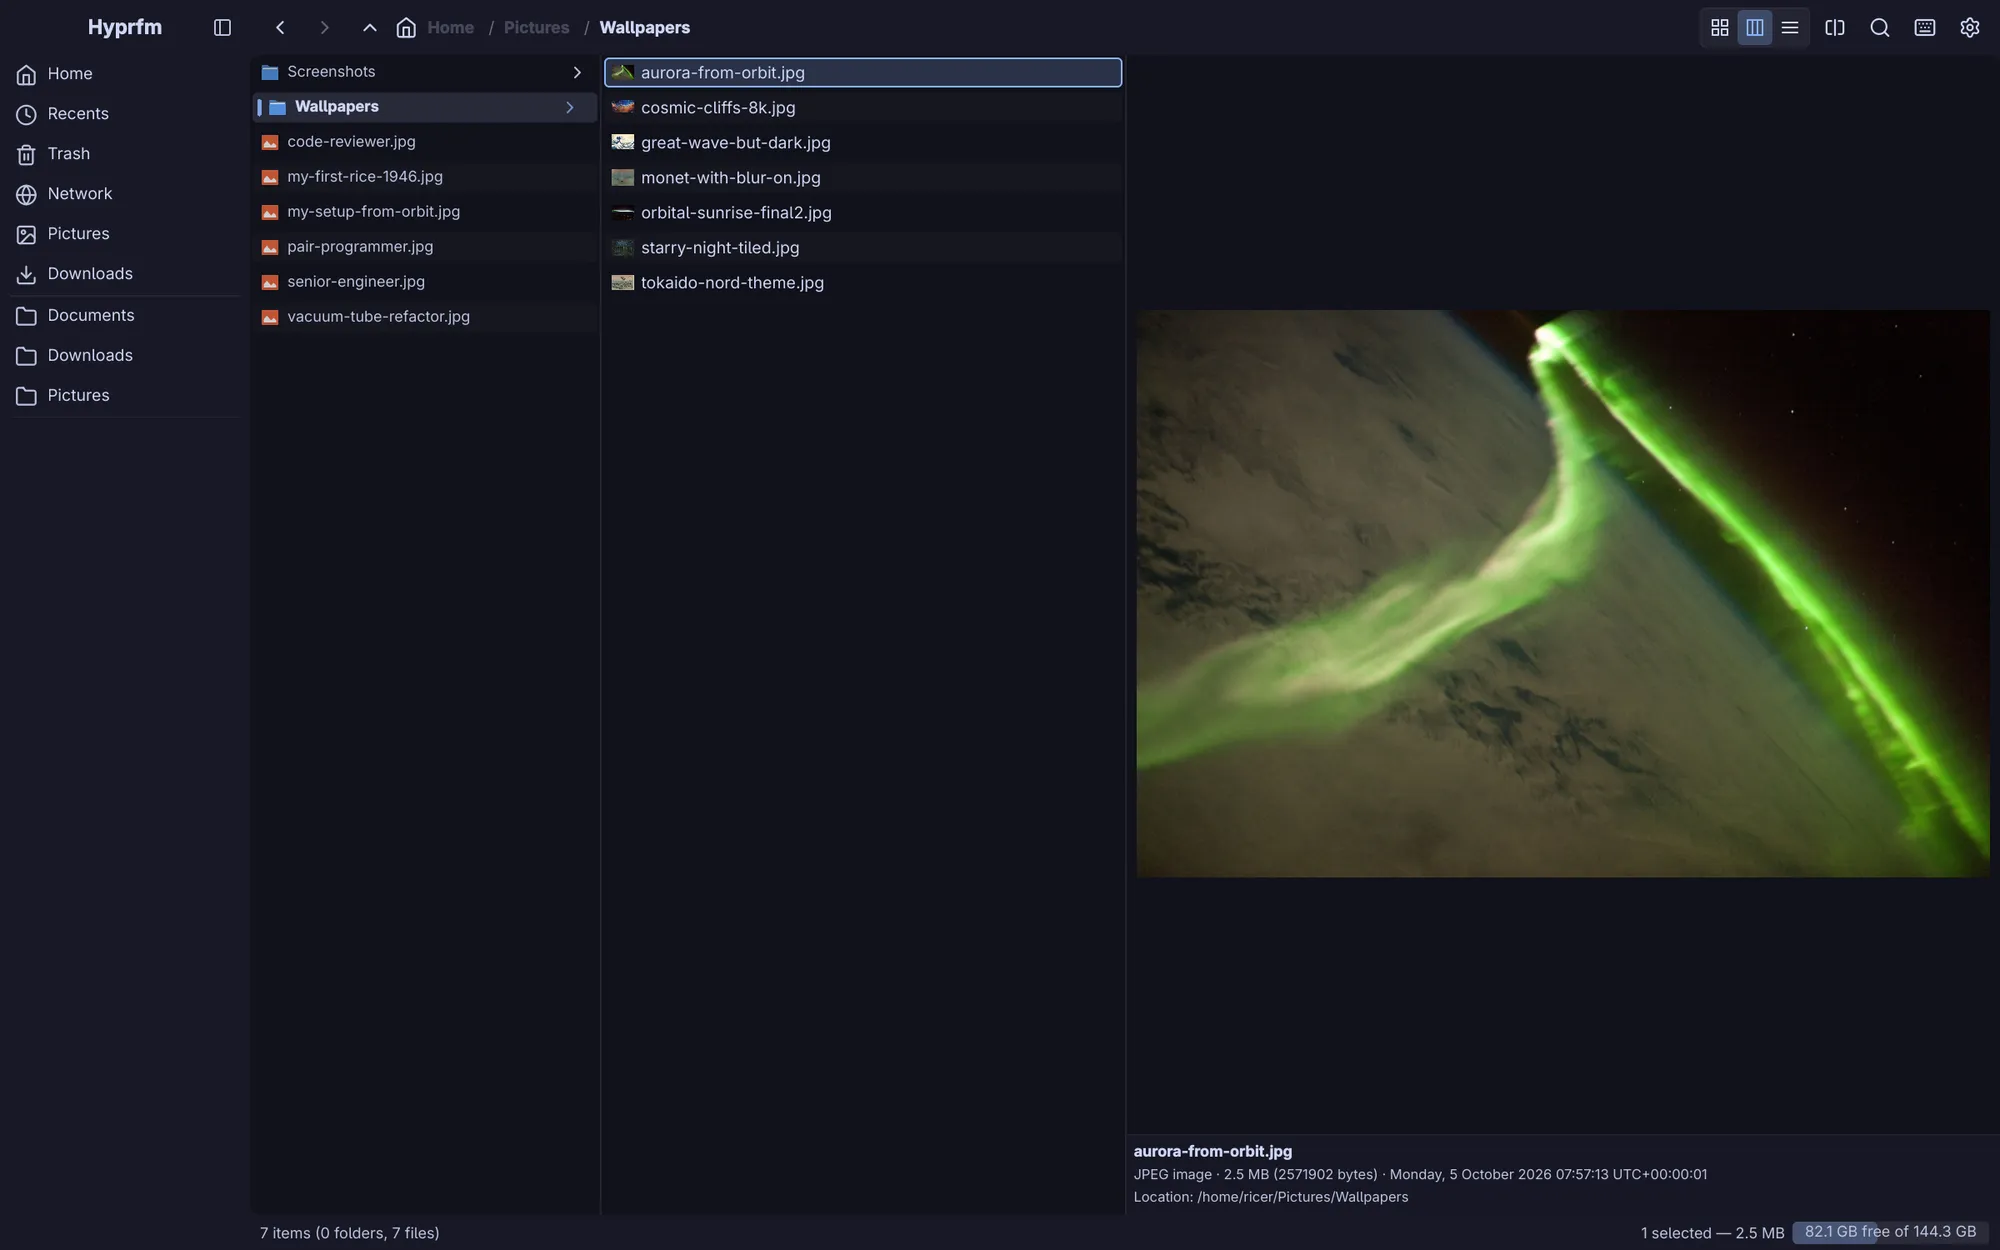Go forward with the right arrow
This screenshot has height=1250, width=2000.
coord(324,28)
